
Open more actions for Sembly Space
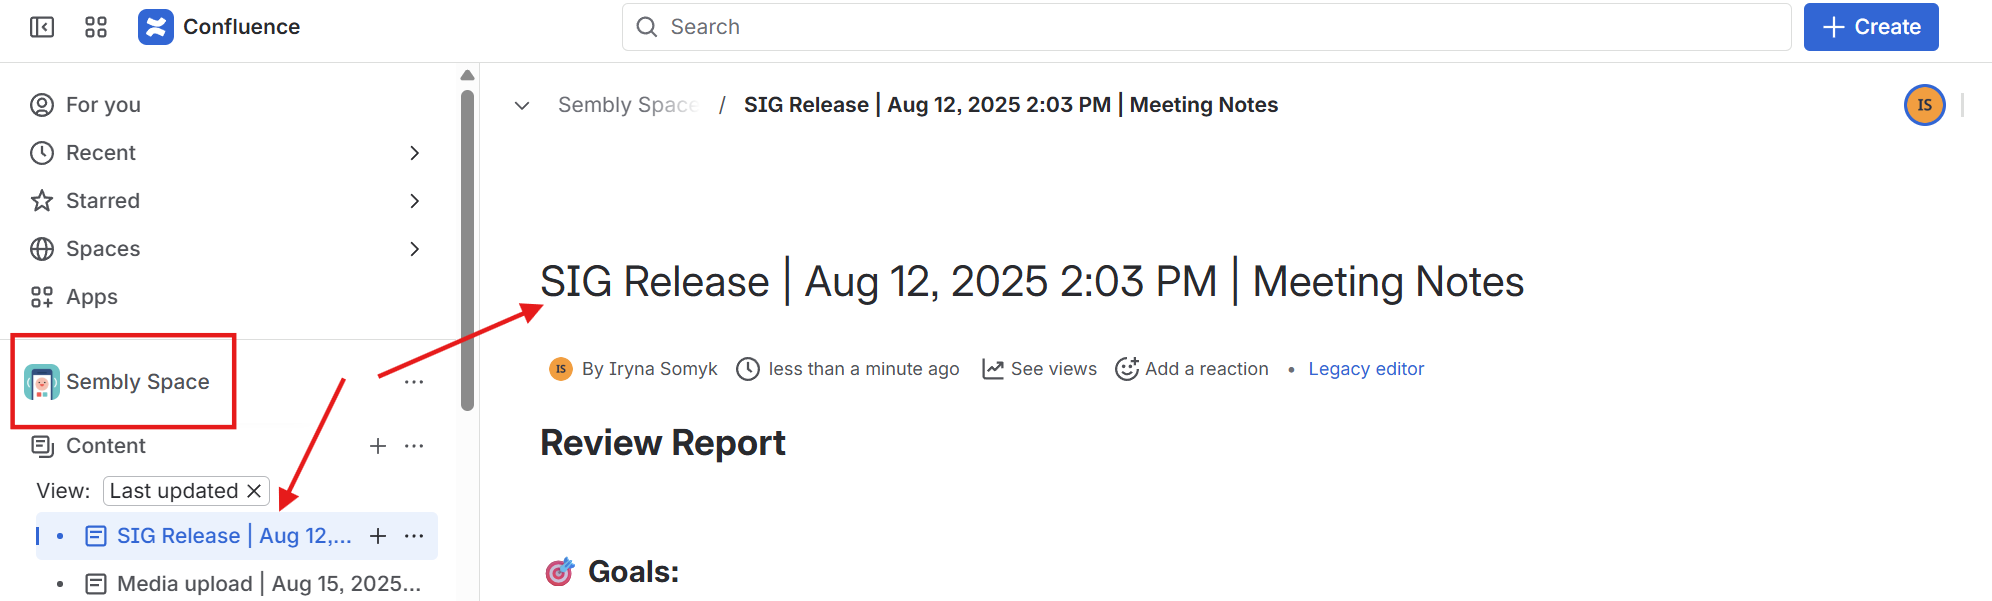point(414,382)
